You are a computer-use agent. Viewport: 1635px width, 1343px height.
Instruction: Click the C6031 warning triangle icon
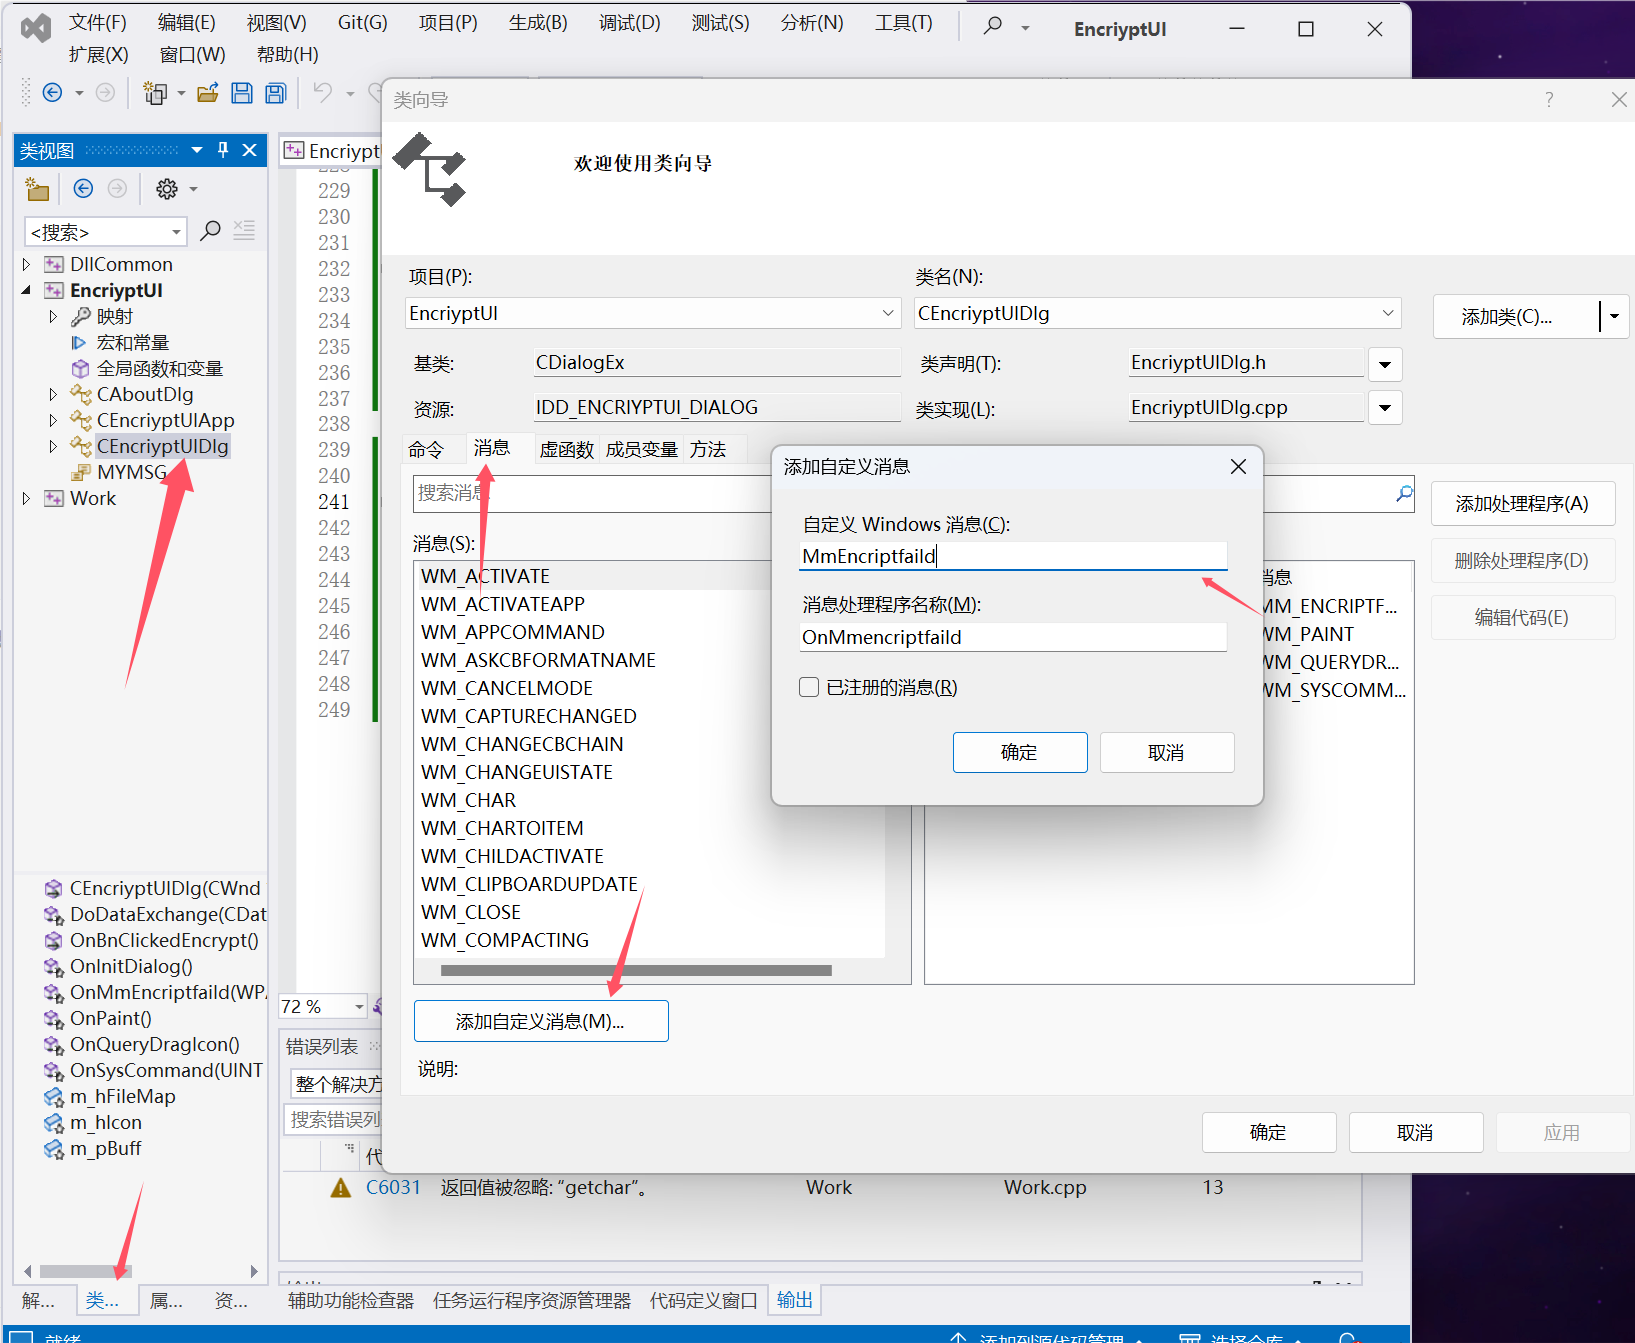click(341, 1188)
